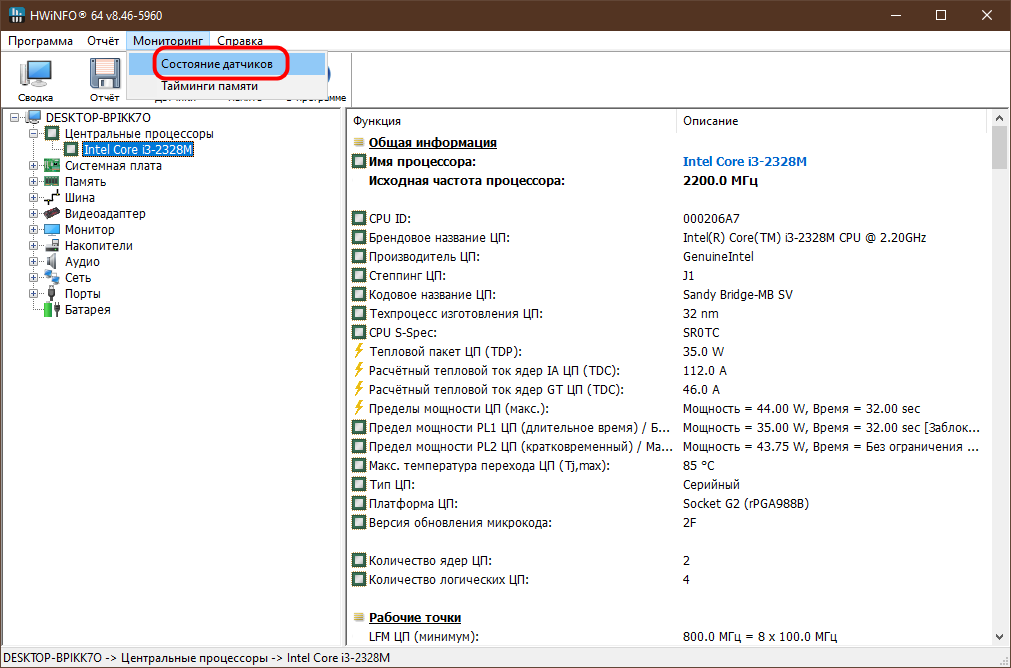Click the scrollbar down arrow in details pane
The height and width of the screenshot is (668, 1011).
click(999, 637)
